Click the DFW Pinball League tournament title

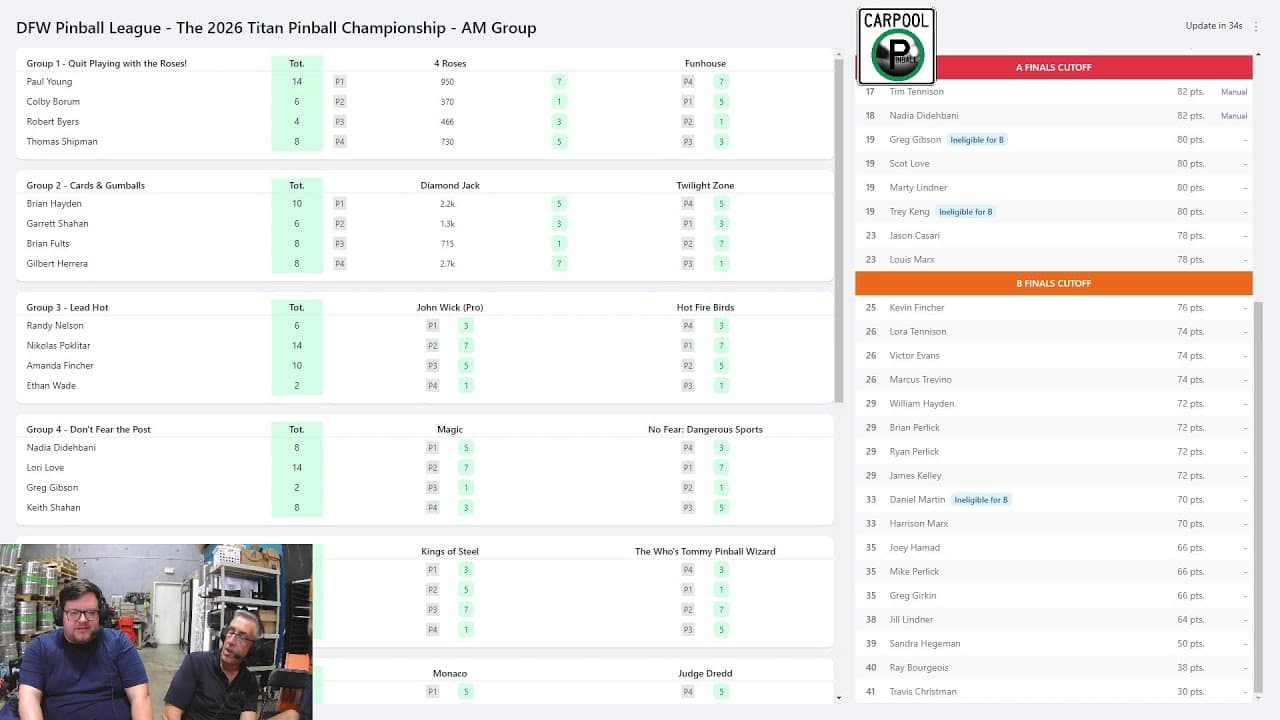click(x=276, y=28)
